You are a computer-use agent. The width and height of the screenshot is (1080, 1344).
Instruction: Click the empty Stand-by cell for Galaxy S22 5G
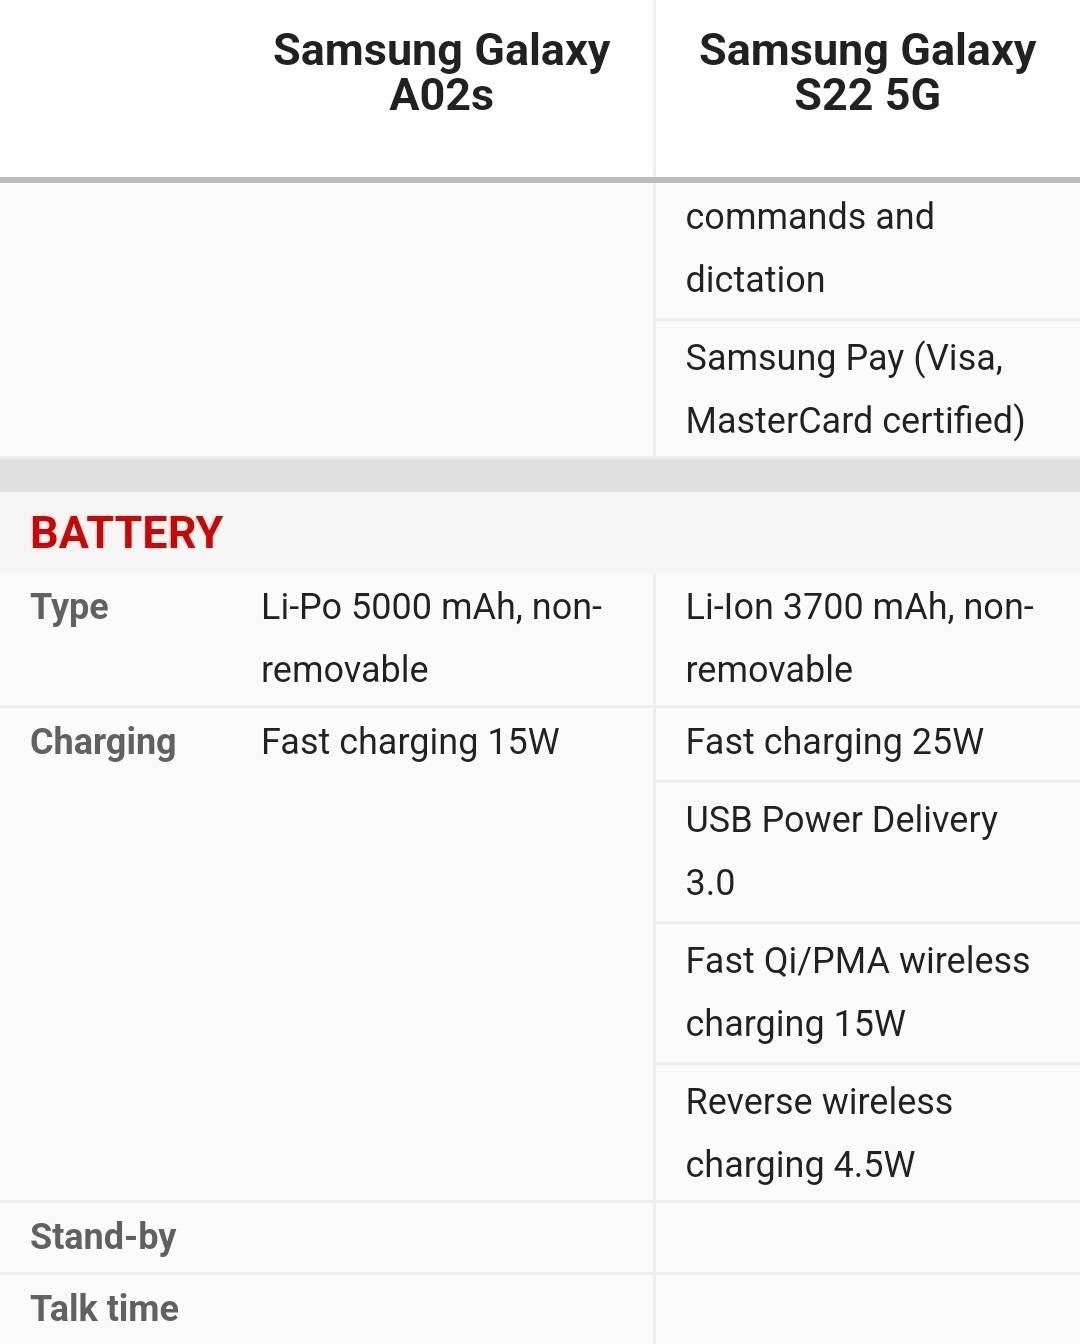tap(867, 1237)
